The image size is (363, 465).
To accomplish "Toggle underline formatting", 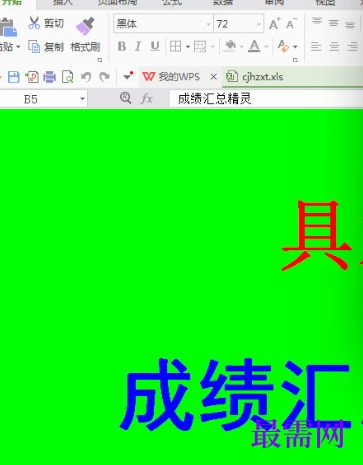I will tap(155, 46).
